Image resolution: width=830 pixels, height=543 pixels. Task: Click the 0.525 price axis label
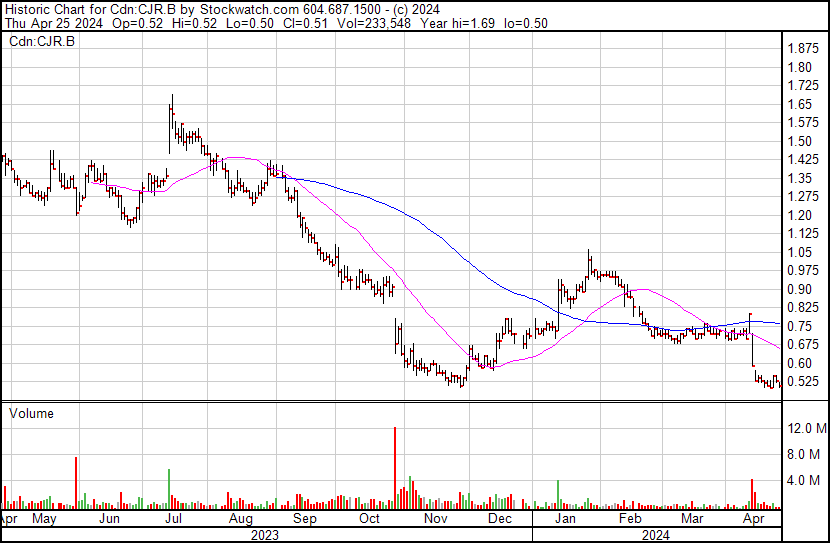point(803,382)
